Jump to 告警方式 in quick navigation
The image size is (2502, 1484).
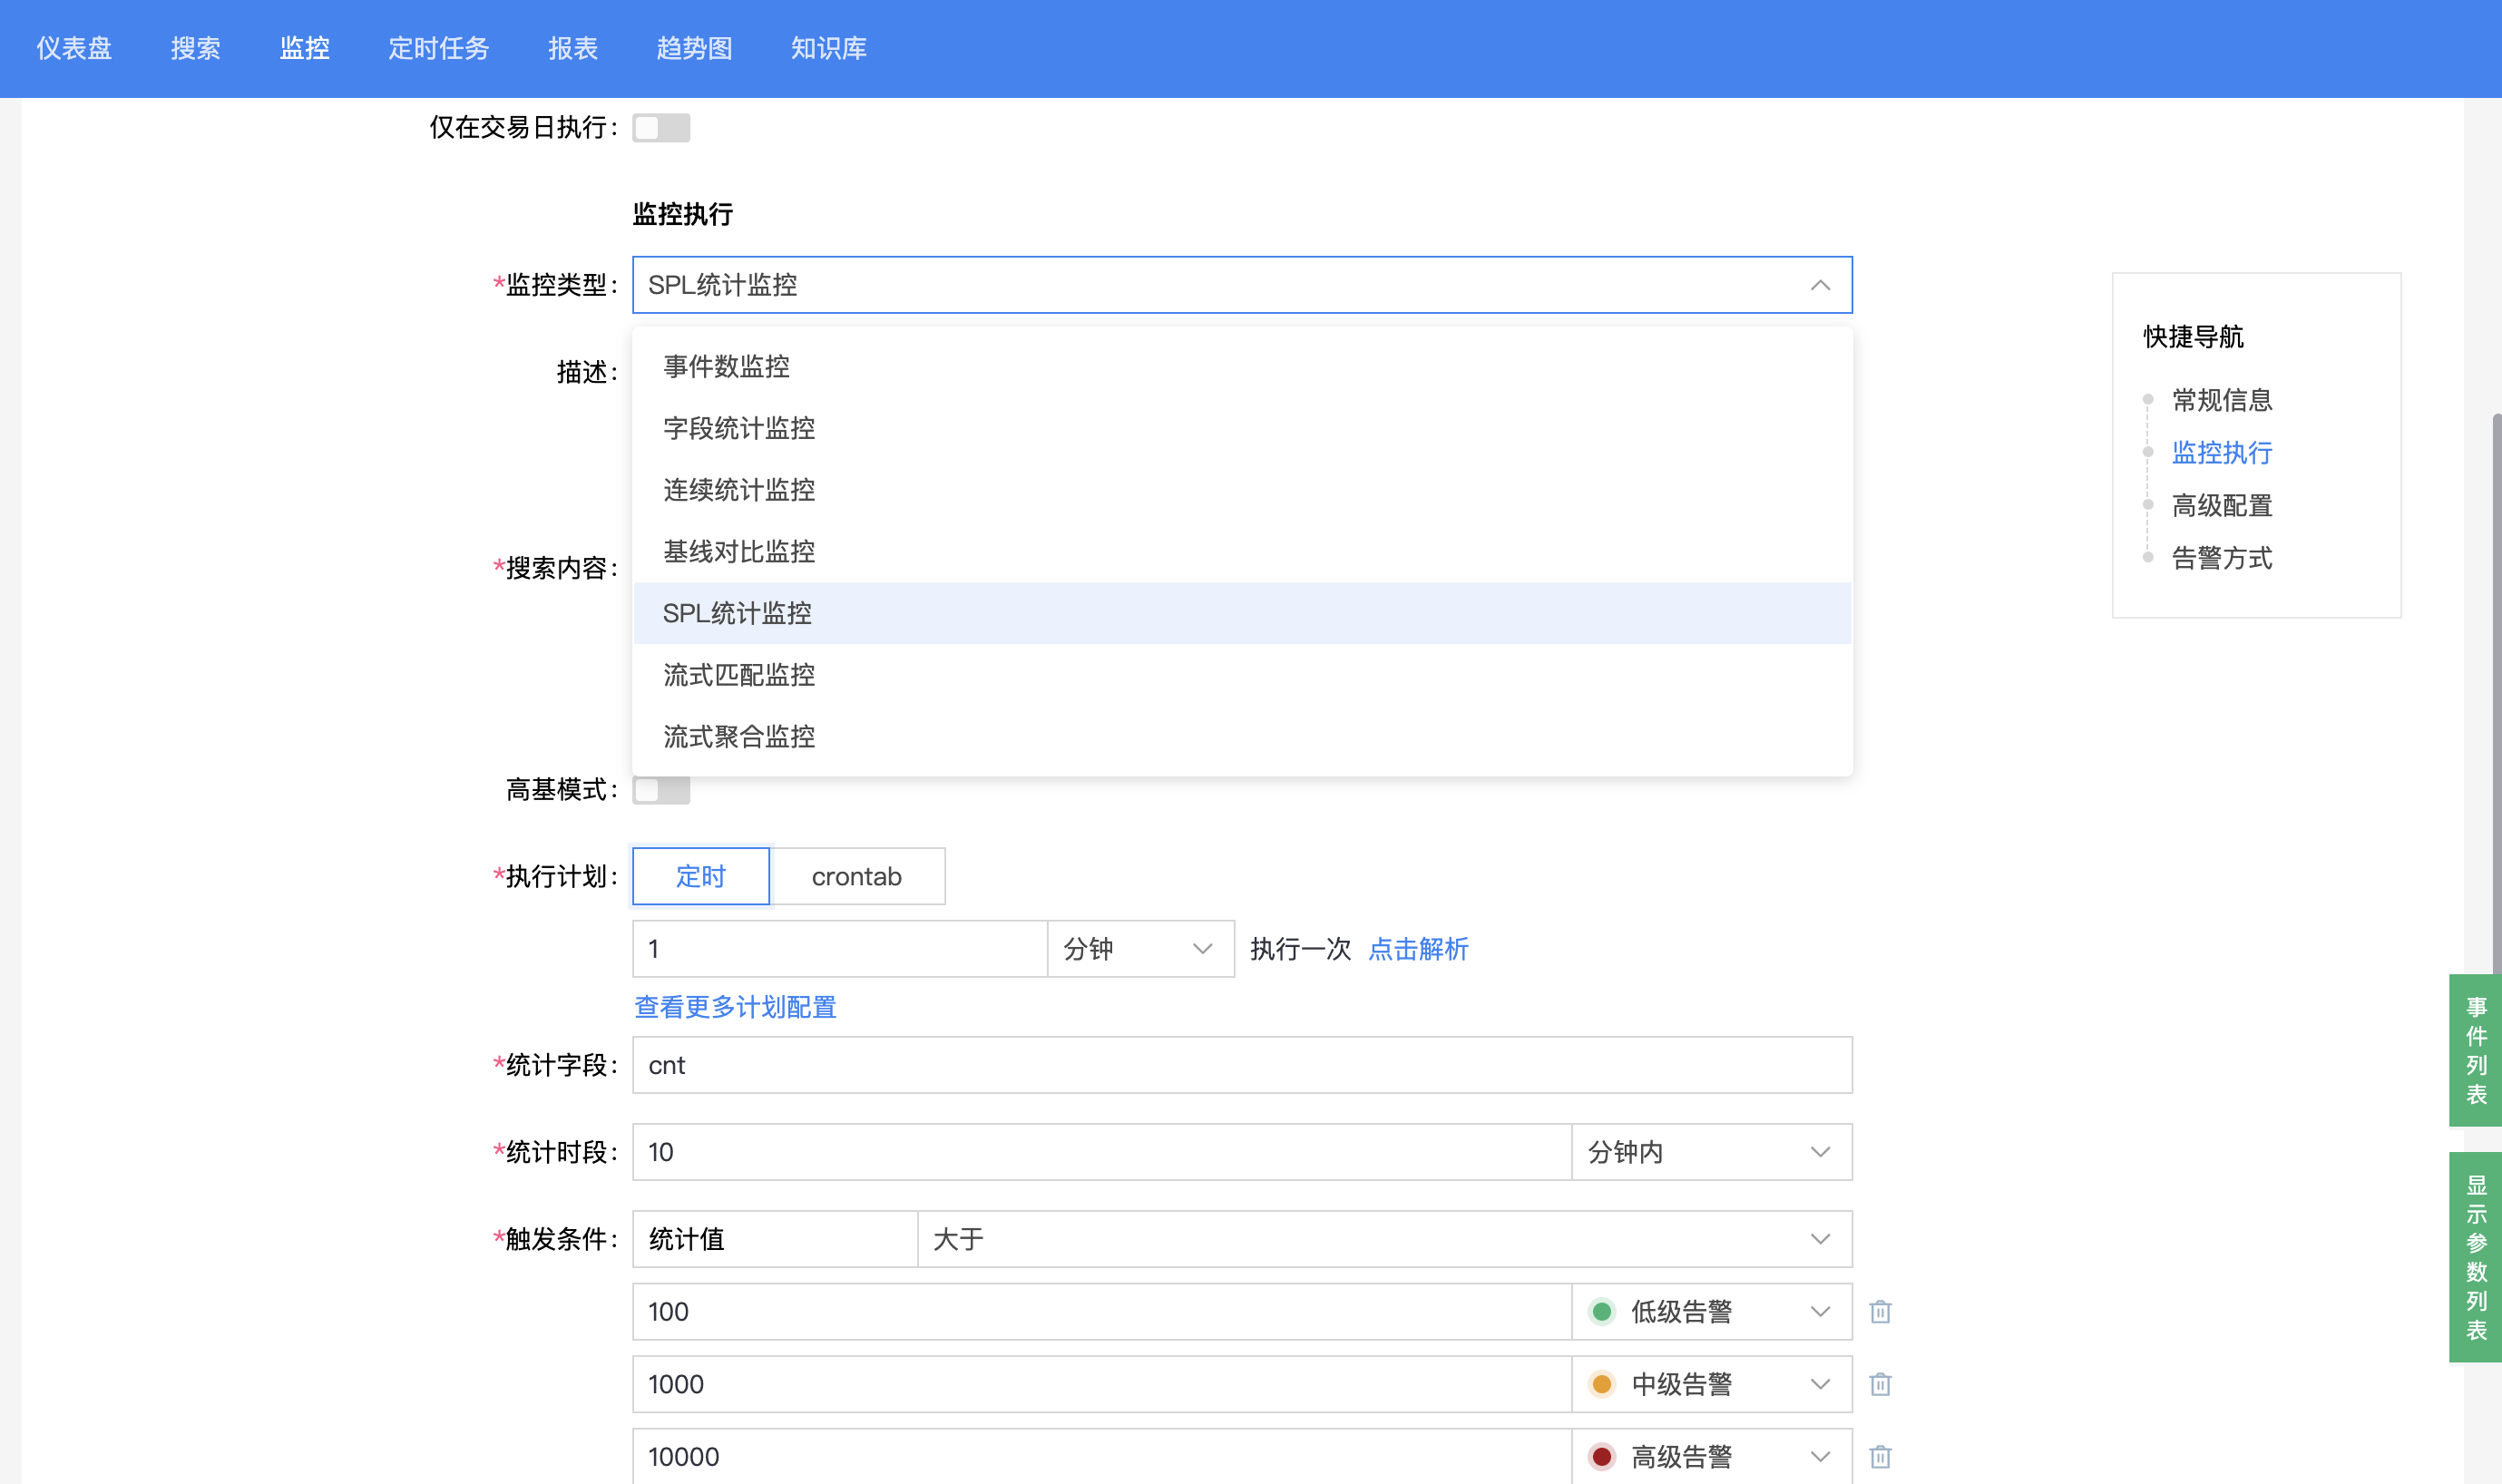coord(2222,558)
